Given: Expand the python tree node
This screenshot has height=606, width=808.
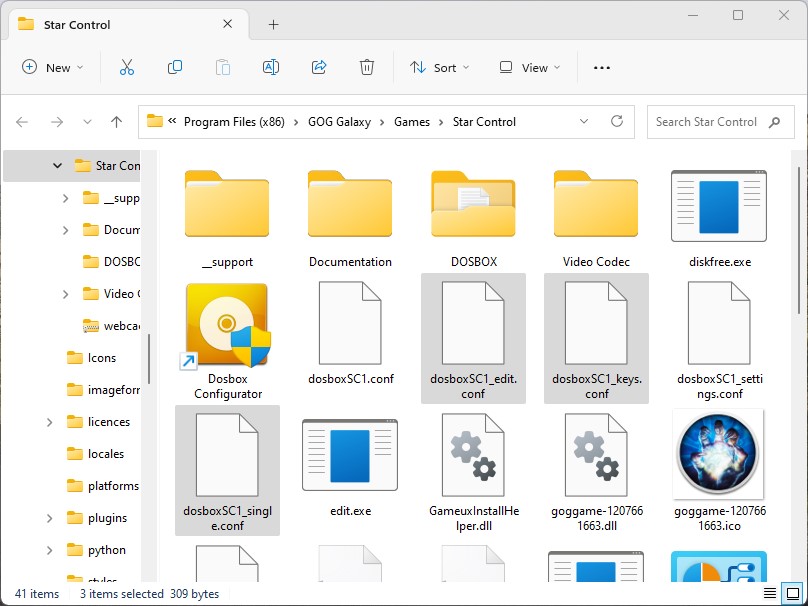Looking at the screenshot, I should 49,550.
